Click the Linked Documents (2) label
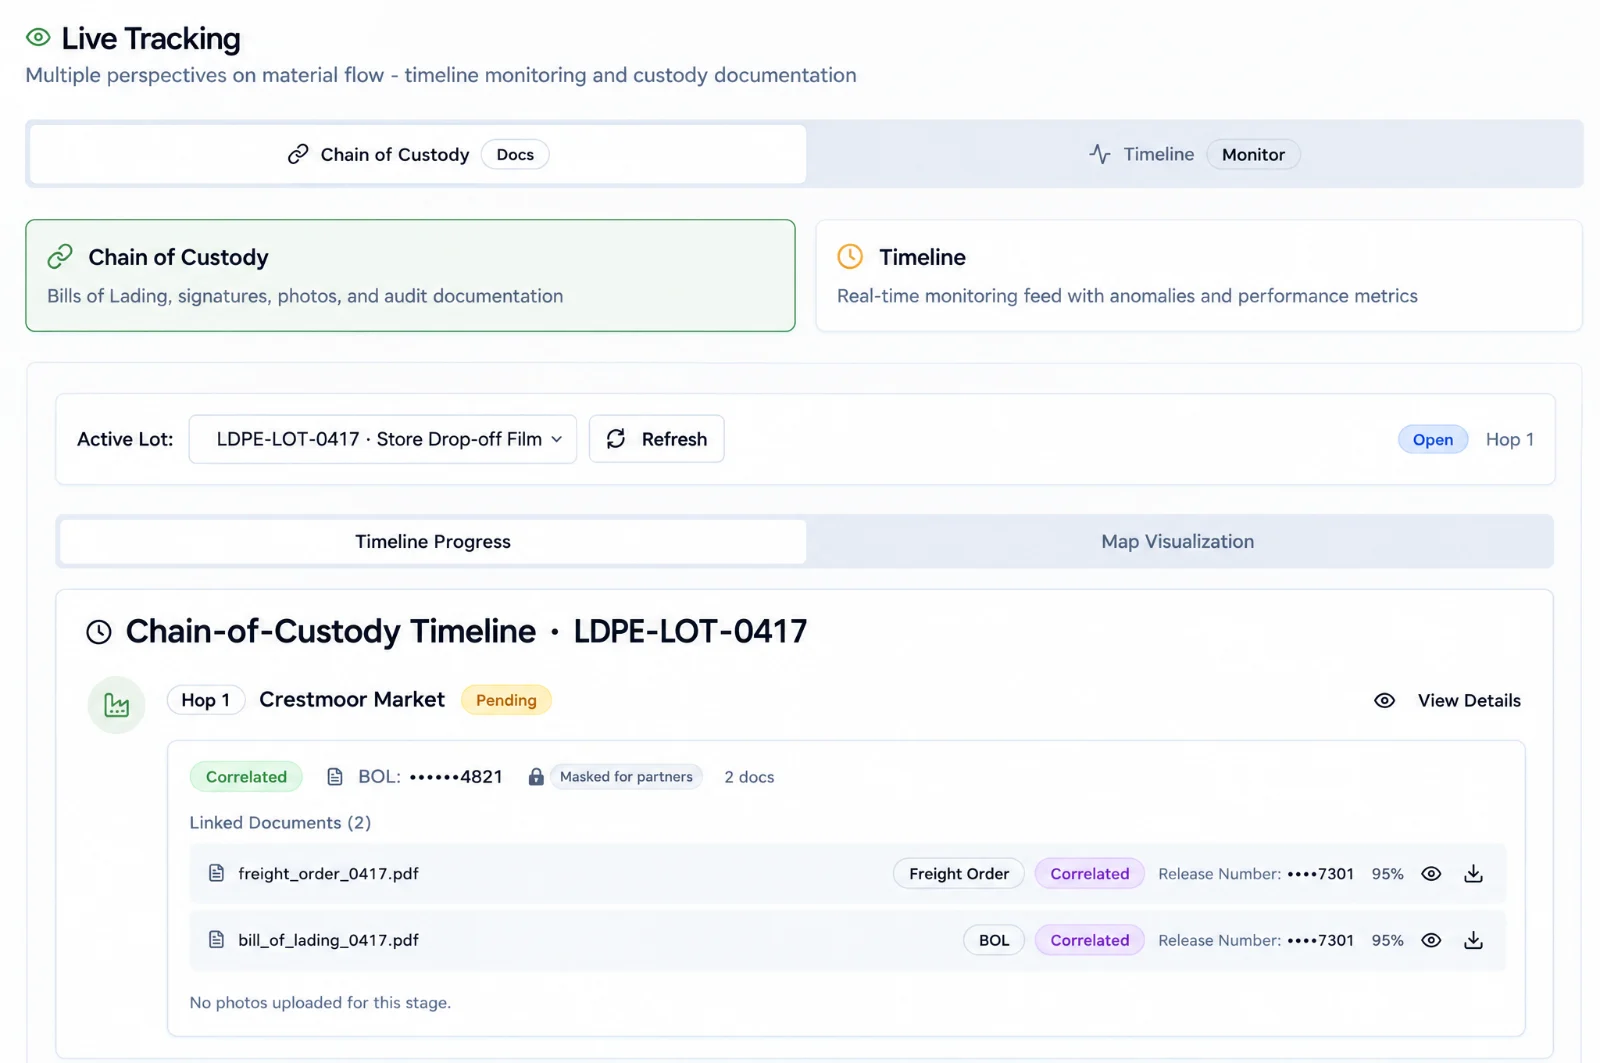Image resolution: width=1600 pixels, height=1063 pixels. pos(280,823)
